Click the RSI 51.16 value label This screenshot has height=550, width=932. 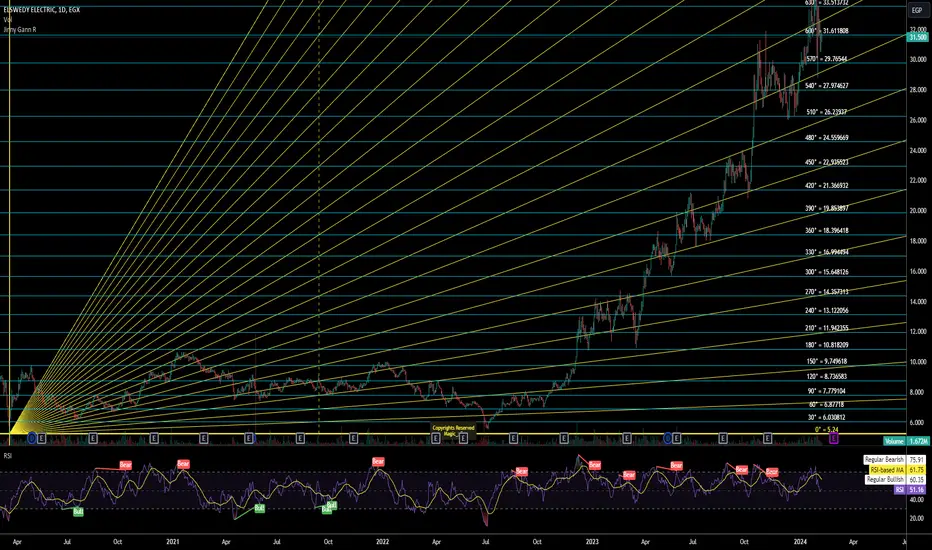tap(908, 489)
